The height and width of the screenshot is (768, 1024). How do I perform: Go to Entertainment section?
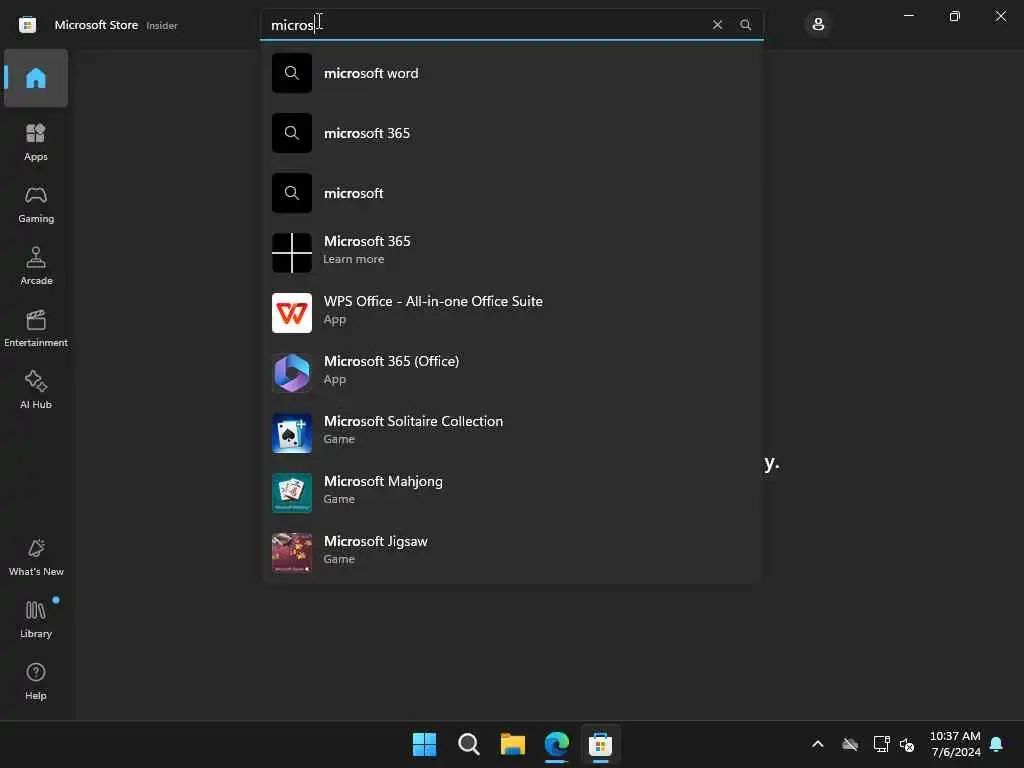pyautogui.click(x=36, y=328)
